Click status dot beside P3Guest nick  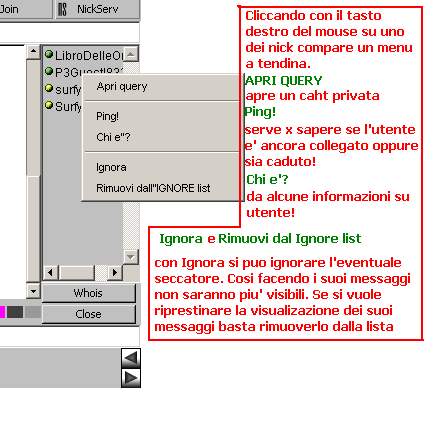click(x=49, y=71)
